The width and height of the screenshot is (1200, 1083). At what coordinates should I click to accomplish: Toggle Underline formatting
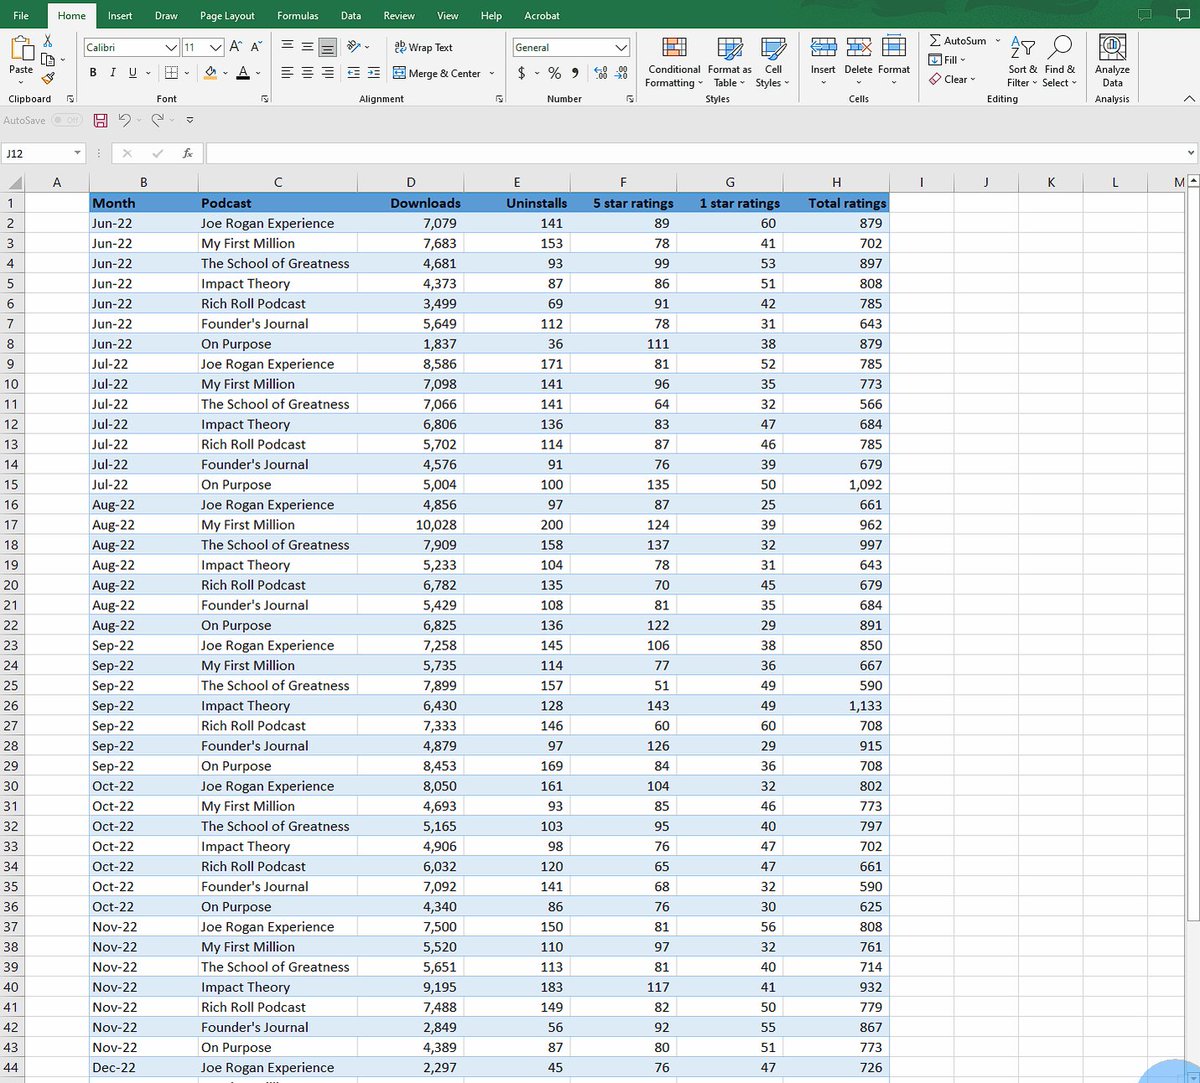coord(132,73)
